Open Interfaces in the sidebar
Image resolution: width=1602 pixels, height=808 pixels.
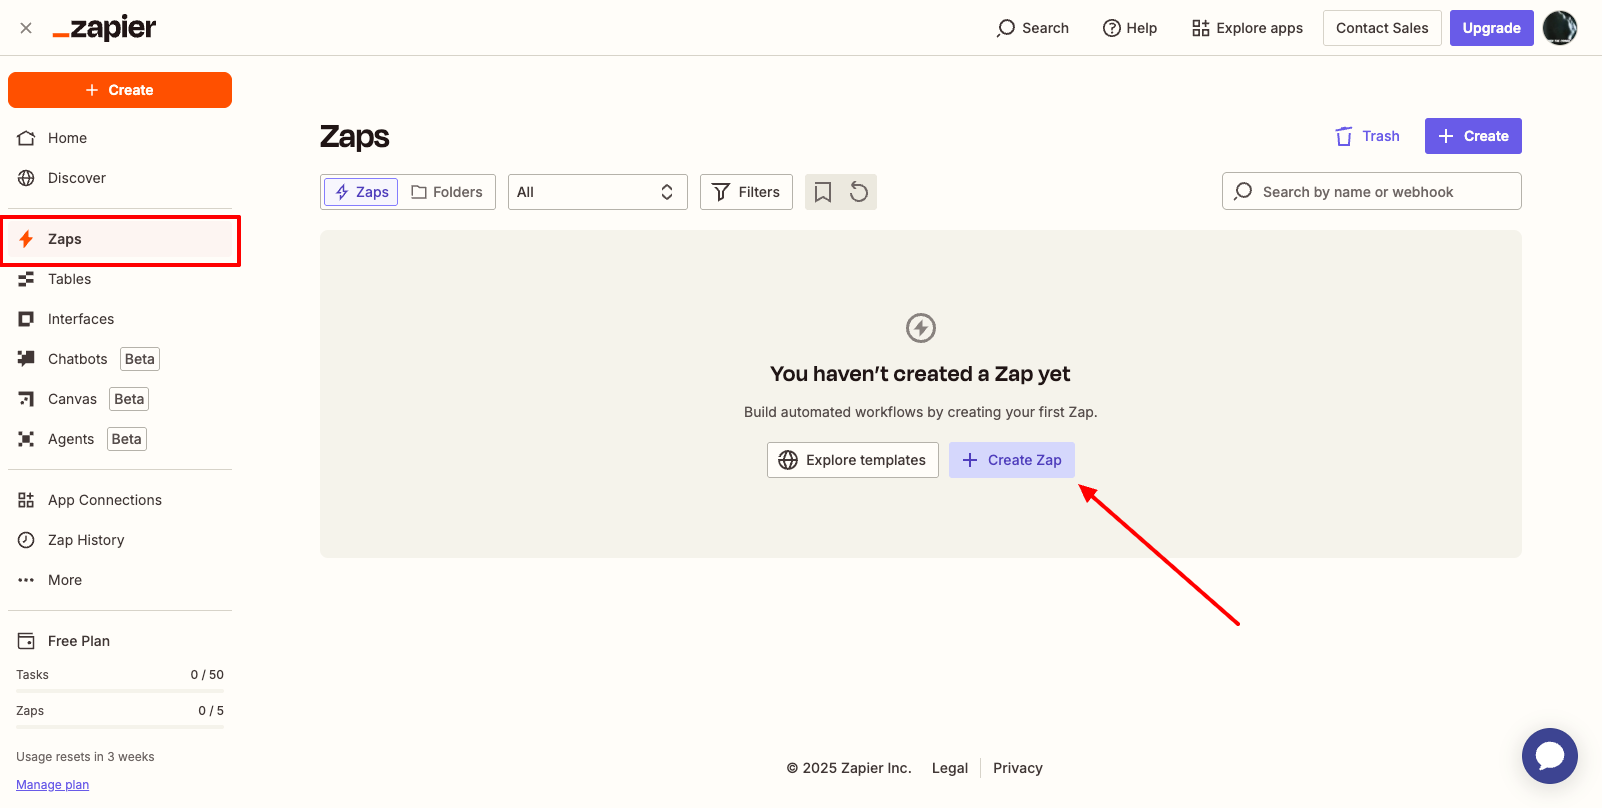coord(120,319)
